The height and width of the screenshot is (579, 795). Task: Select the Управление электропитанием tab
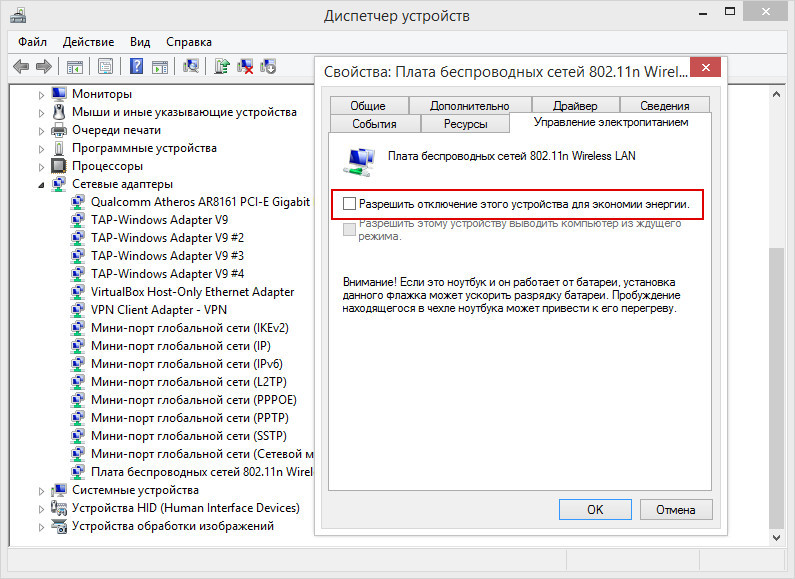click(x=611, y=123)
